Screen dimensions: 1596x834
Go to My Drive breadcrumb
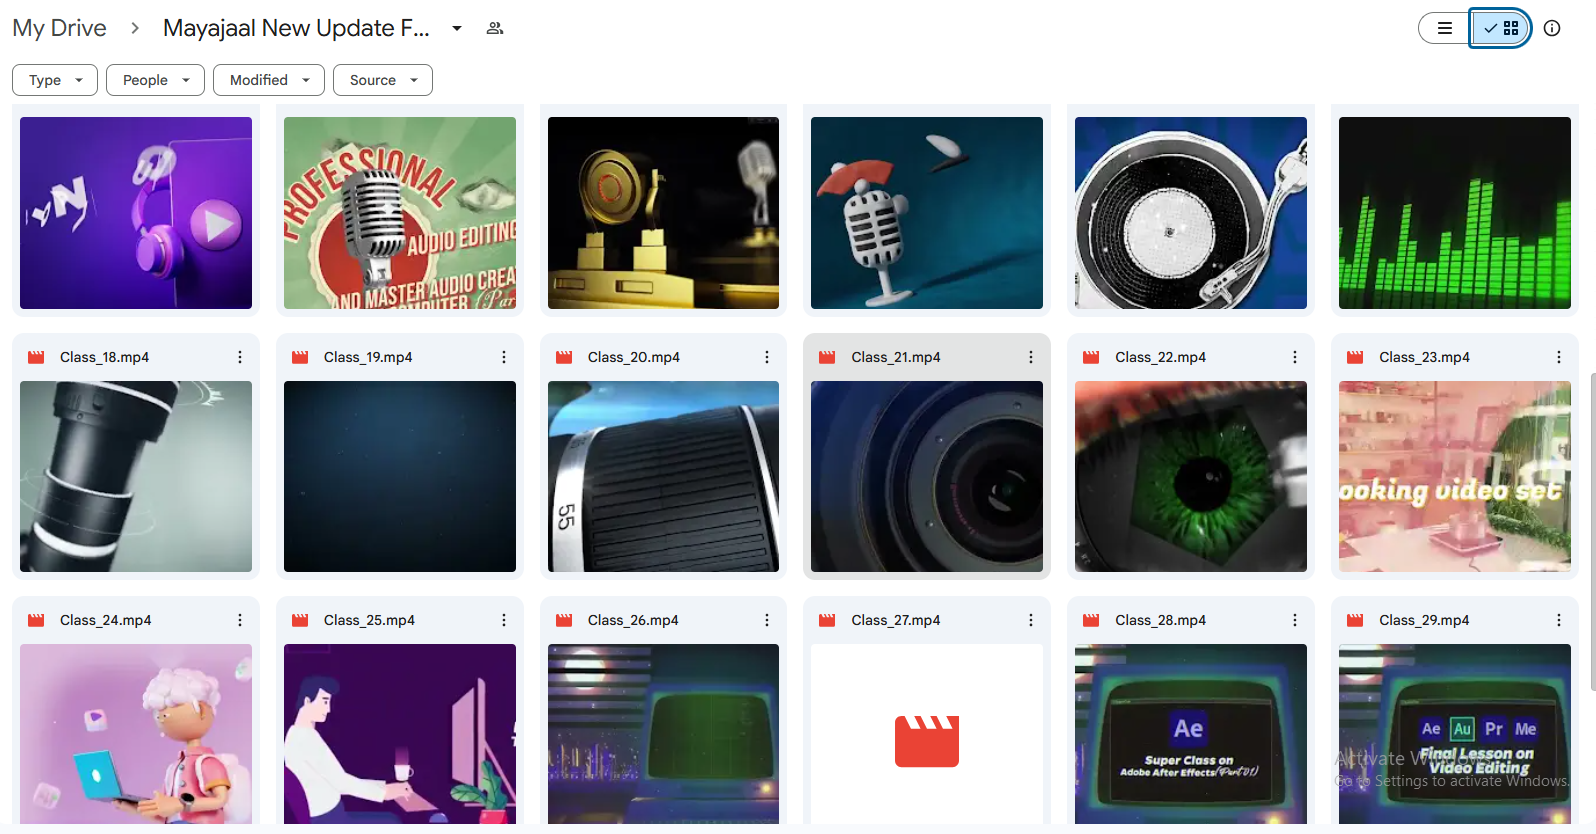59,28
